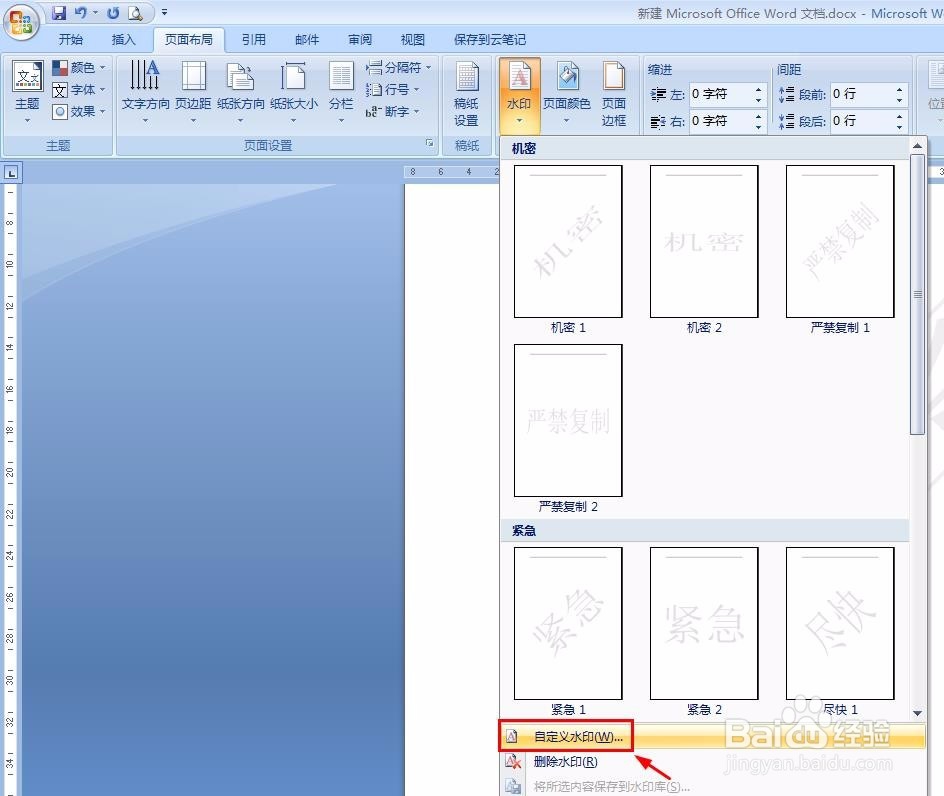Select the 页面布局 tab

(x=188, y=40)
